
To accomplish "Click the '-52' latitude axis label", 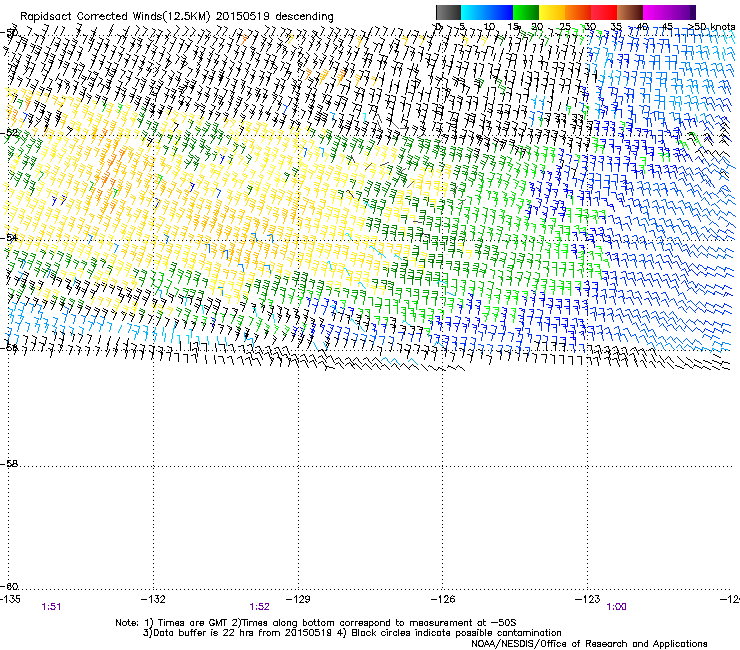I will (9, 133).
